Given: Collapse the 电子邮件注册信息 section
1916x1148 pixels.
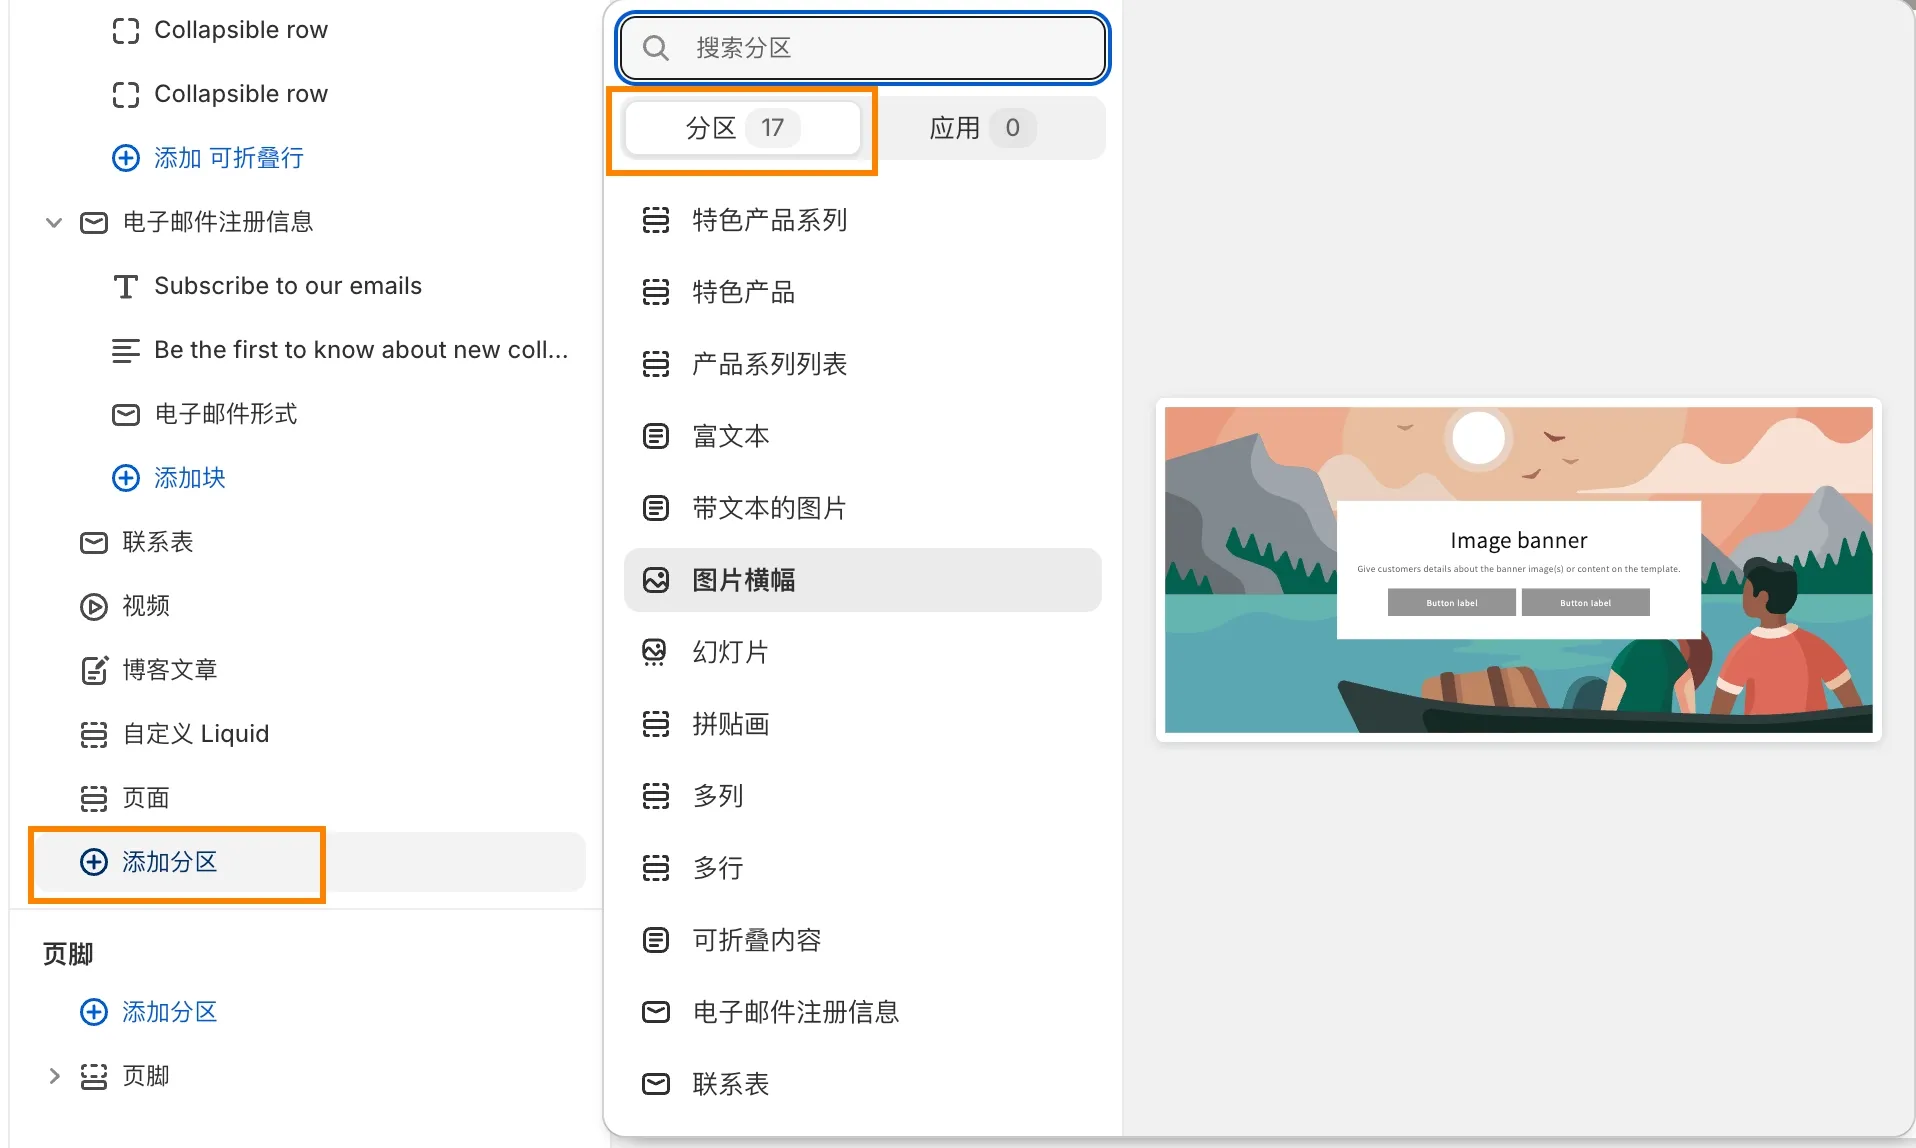Looking at the screenshot, I should tap(54, 222).
